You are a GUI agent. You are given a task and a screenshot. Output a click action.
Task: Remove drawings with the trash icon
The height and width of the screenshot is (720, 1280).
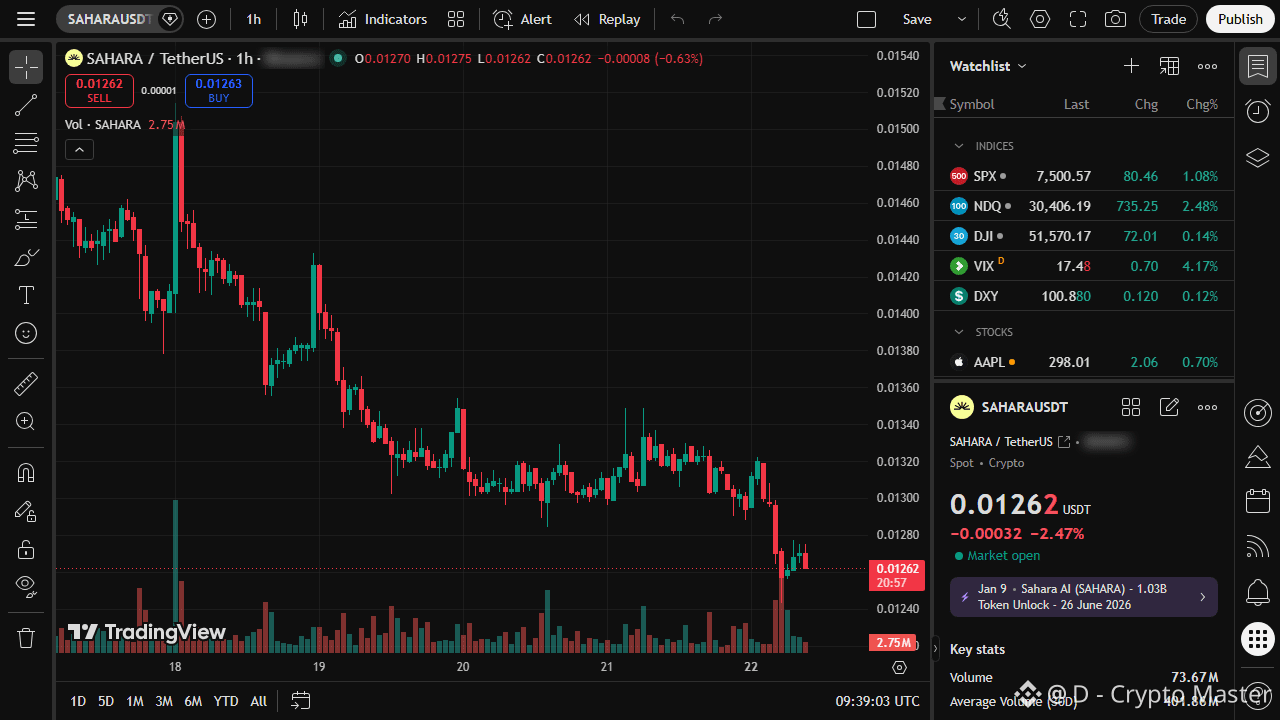click(26, 637)
